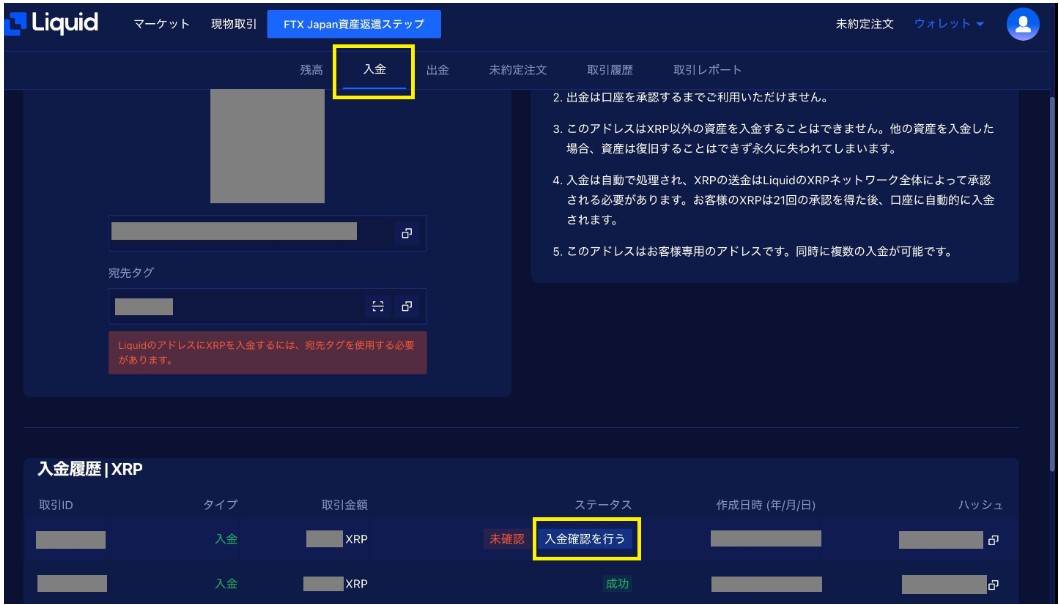Click the 取引ID column header

coord(56,505)
